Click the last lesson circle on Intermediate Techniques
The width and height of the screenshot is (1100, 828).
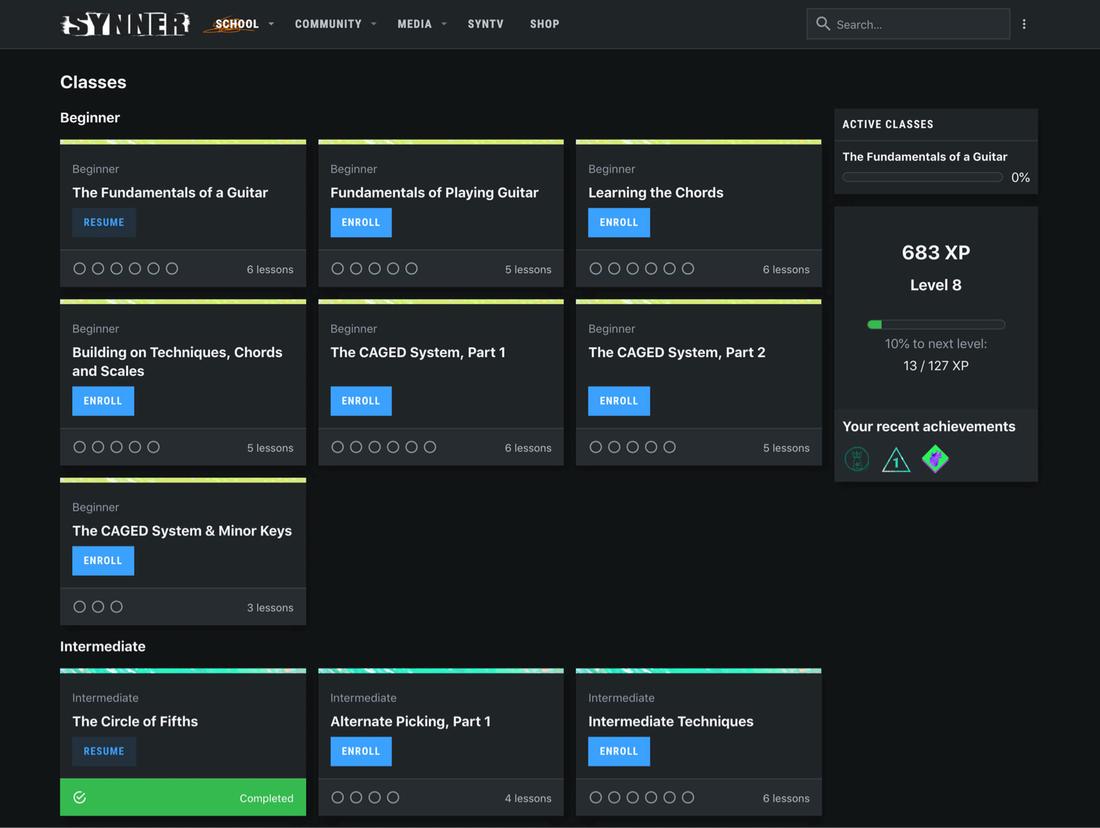point(688,797)
